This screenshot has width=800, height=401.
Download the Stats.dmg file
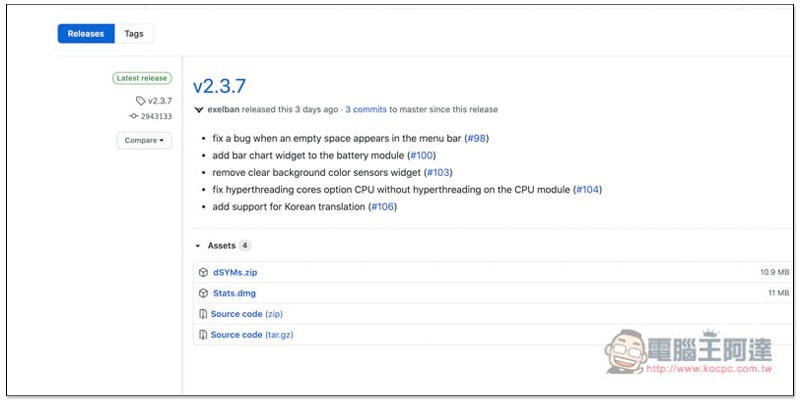[x=234, y=293]
